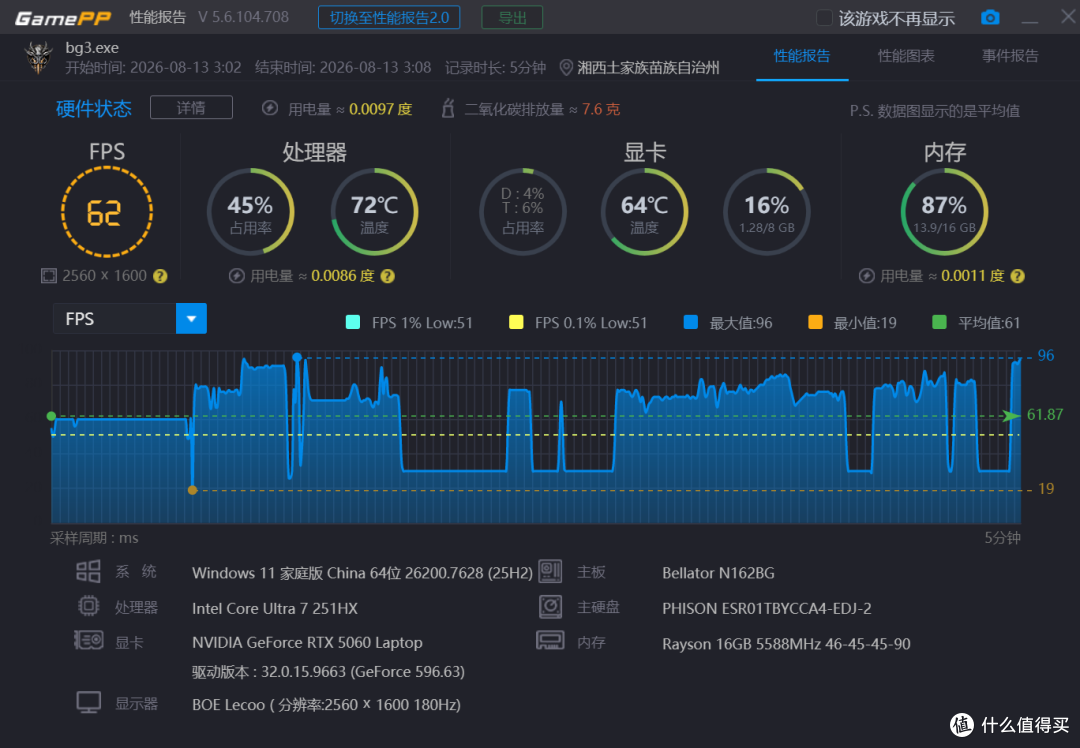The width and height of the screenshot is (1080, 748).
Task: Switch to the 事件报告 tab
Action: (1010, 56)
